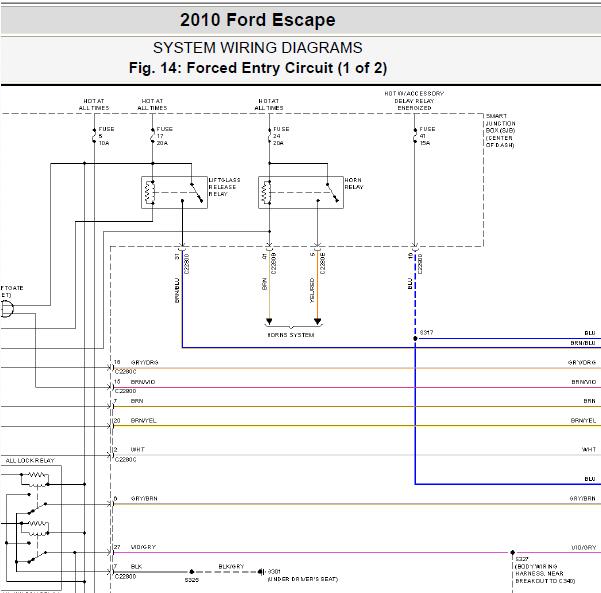Click the arrowhead ending the YEL/RED horn wire
This screenshot has height=593, width=601.
point(317,321)
